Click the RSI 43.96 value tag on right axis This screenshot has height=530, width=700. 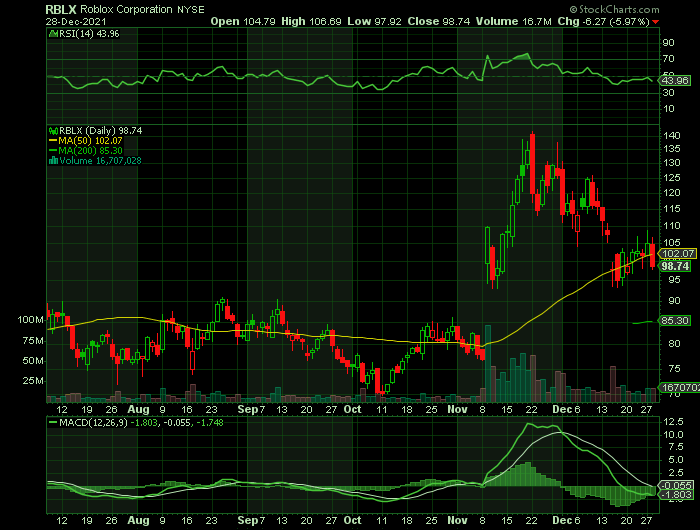coord(675,81)
